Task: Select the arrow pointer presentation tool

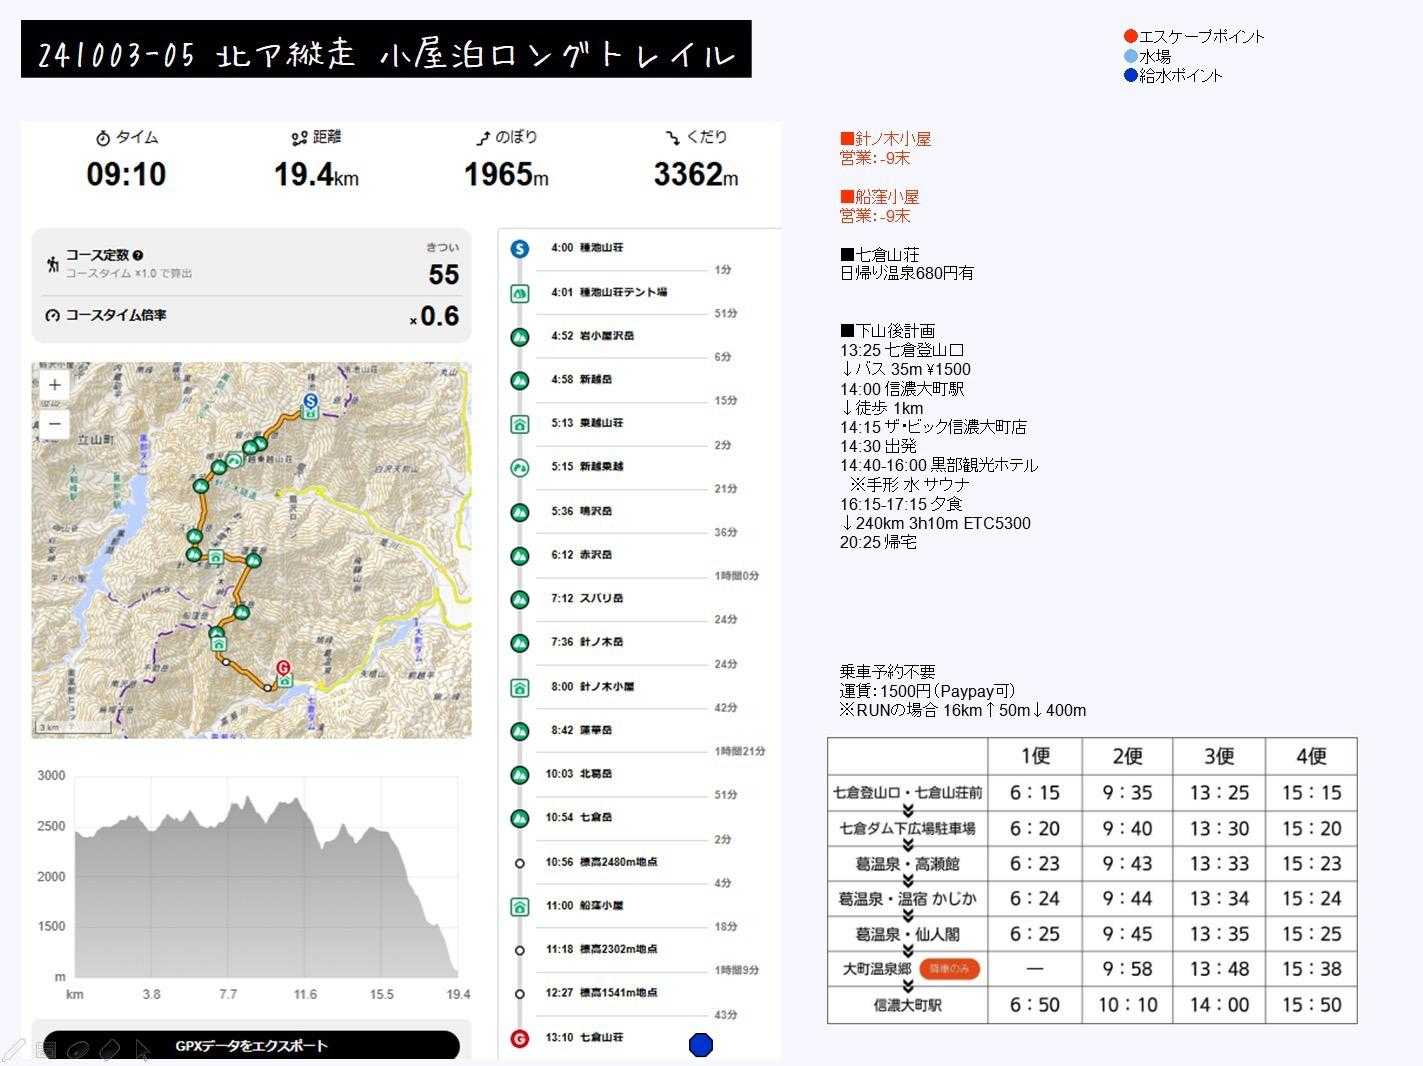Action: click(x=142, y=1049)
